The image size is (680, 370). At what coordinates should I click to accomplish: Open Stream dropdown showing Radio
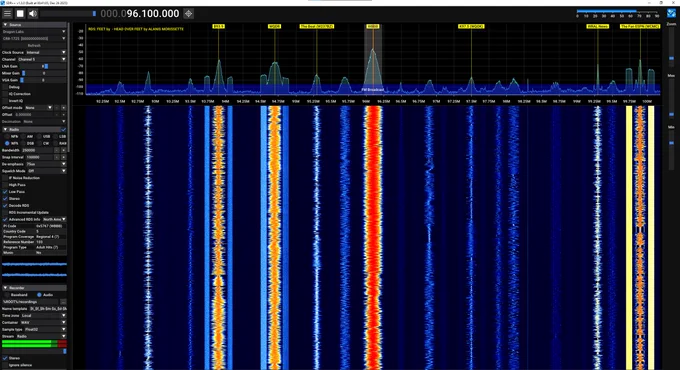41,336
